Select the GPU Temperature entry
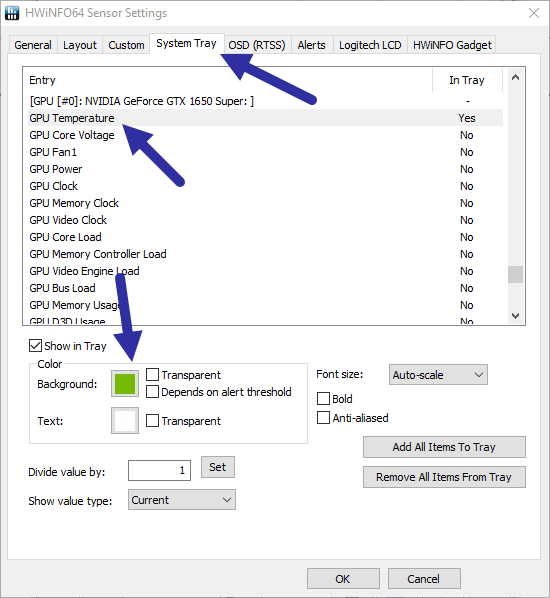 tap(265, 118)
